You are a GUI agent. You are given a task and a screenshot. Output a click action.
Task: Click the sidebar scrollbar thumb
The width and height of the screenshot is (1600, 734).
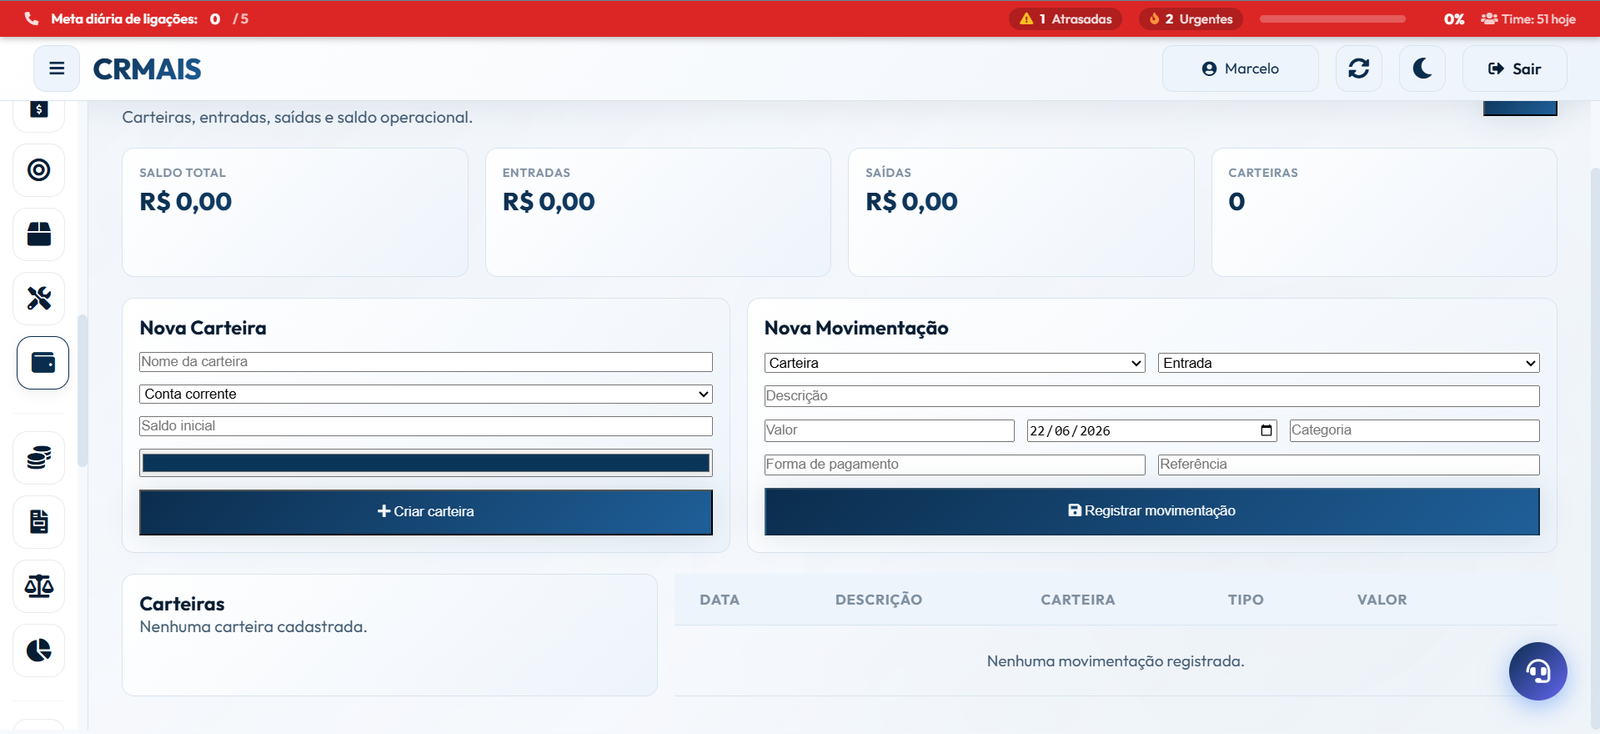(82, 391)
